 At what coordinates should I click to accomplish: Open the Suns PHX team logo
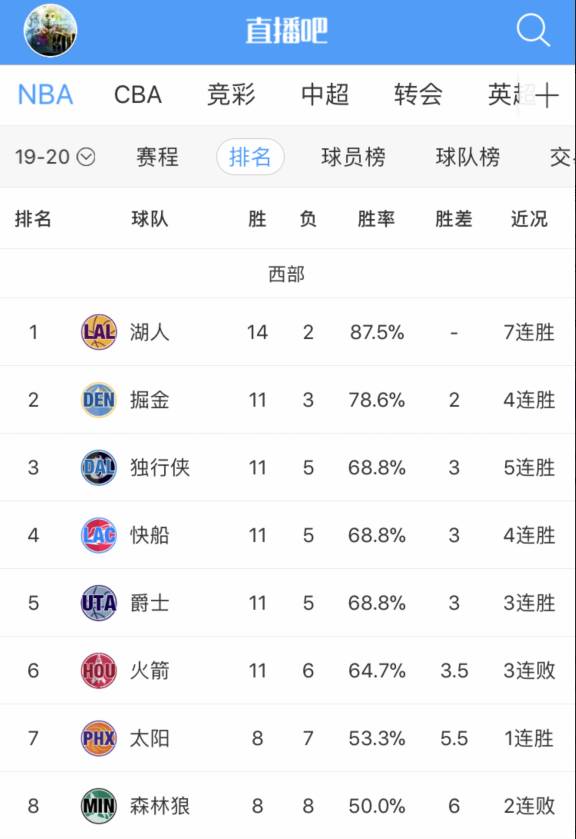pos(98,738)
